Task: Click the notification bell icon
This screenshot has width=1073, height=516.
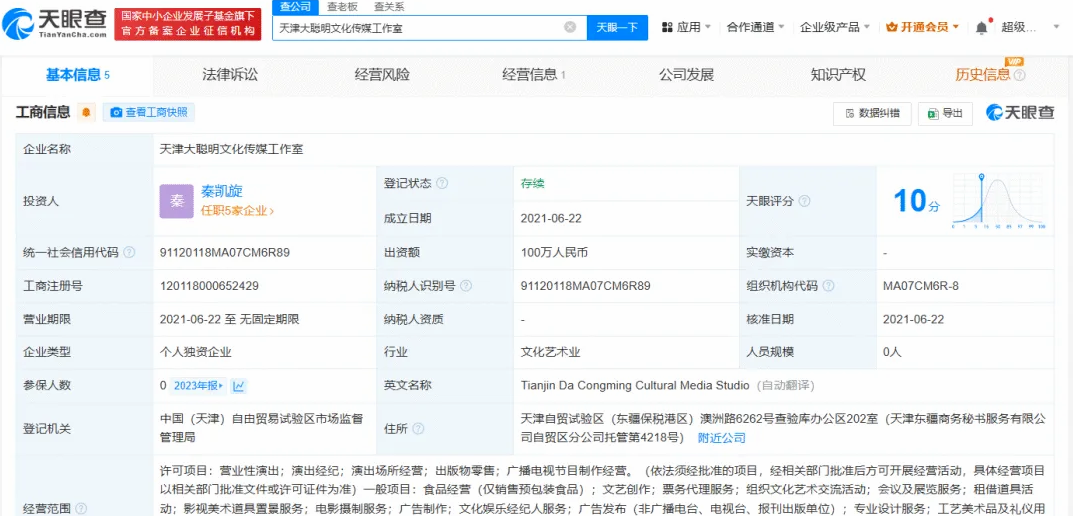Action: point(981,27)
